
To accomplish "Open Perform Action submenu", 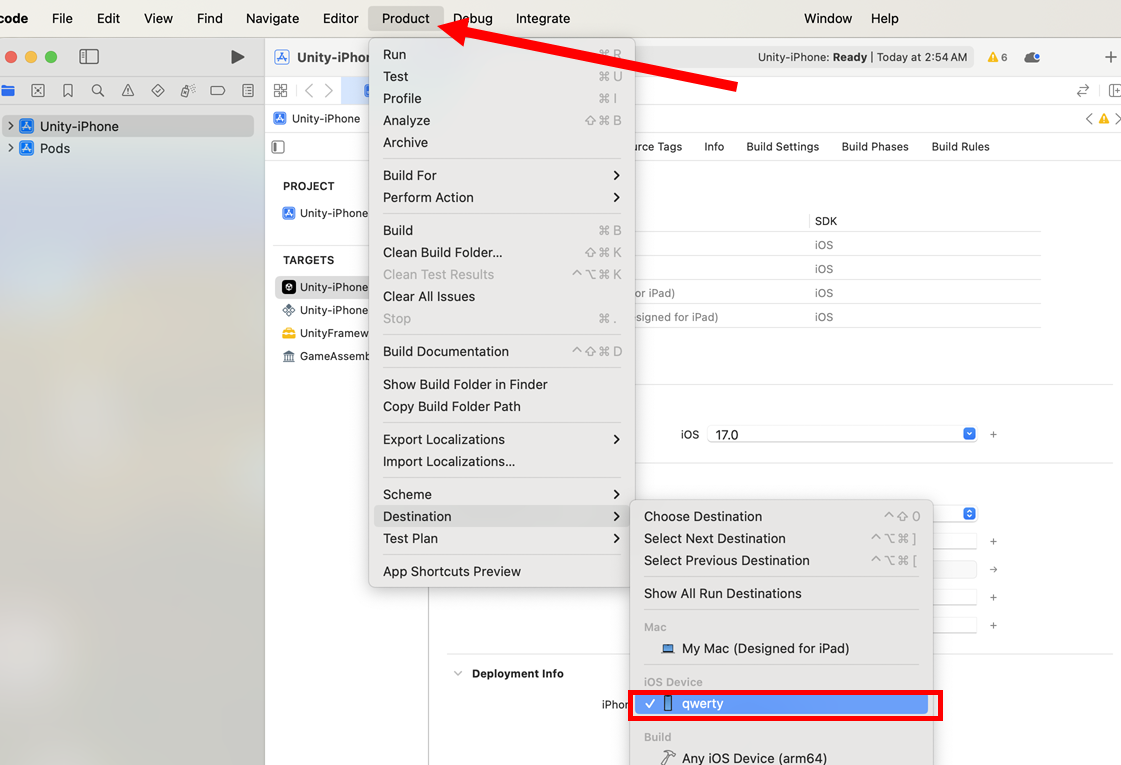I will 500,197.
